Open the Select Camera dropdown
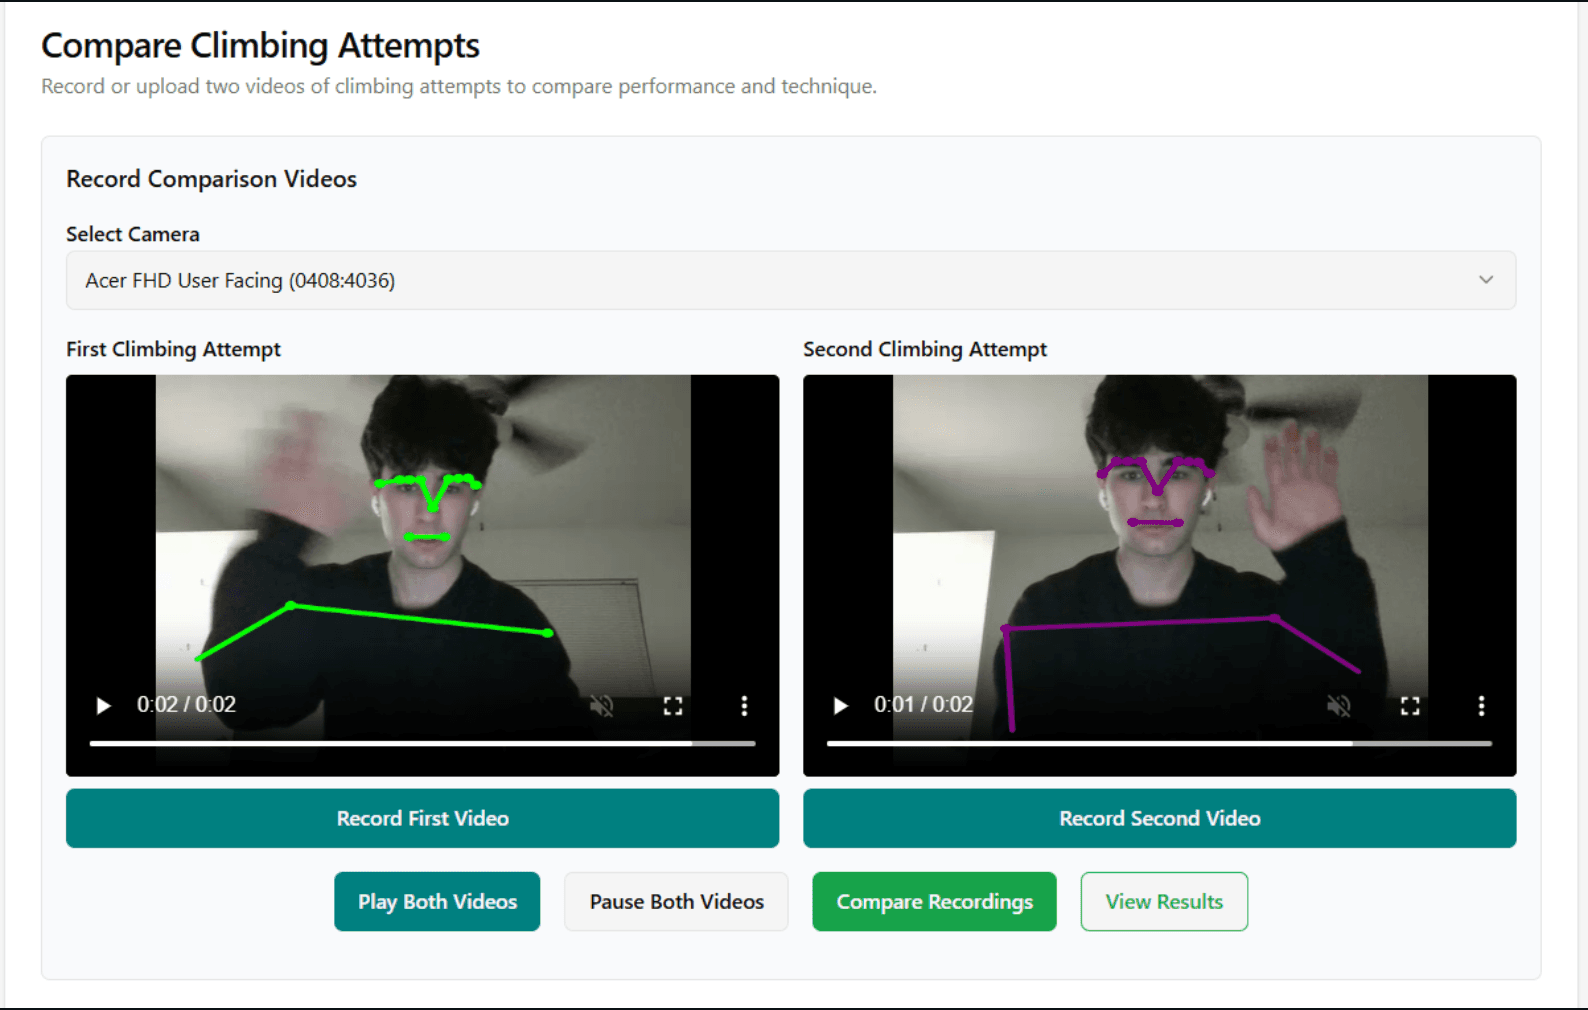1588x1010 pixels. pos(790,280)
